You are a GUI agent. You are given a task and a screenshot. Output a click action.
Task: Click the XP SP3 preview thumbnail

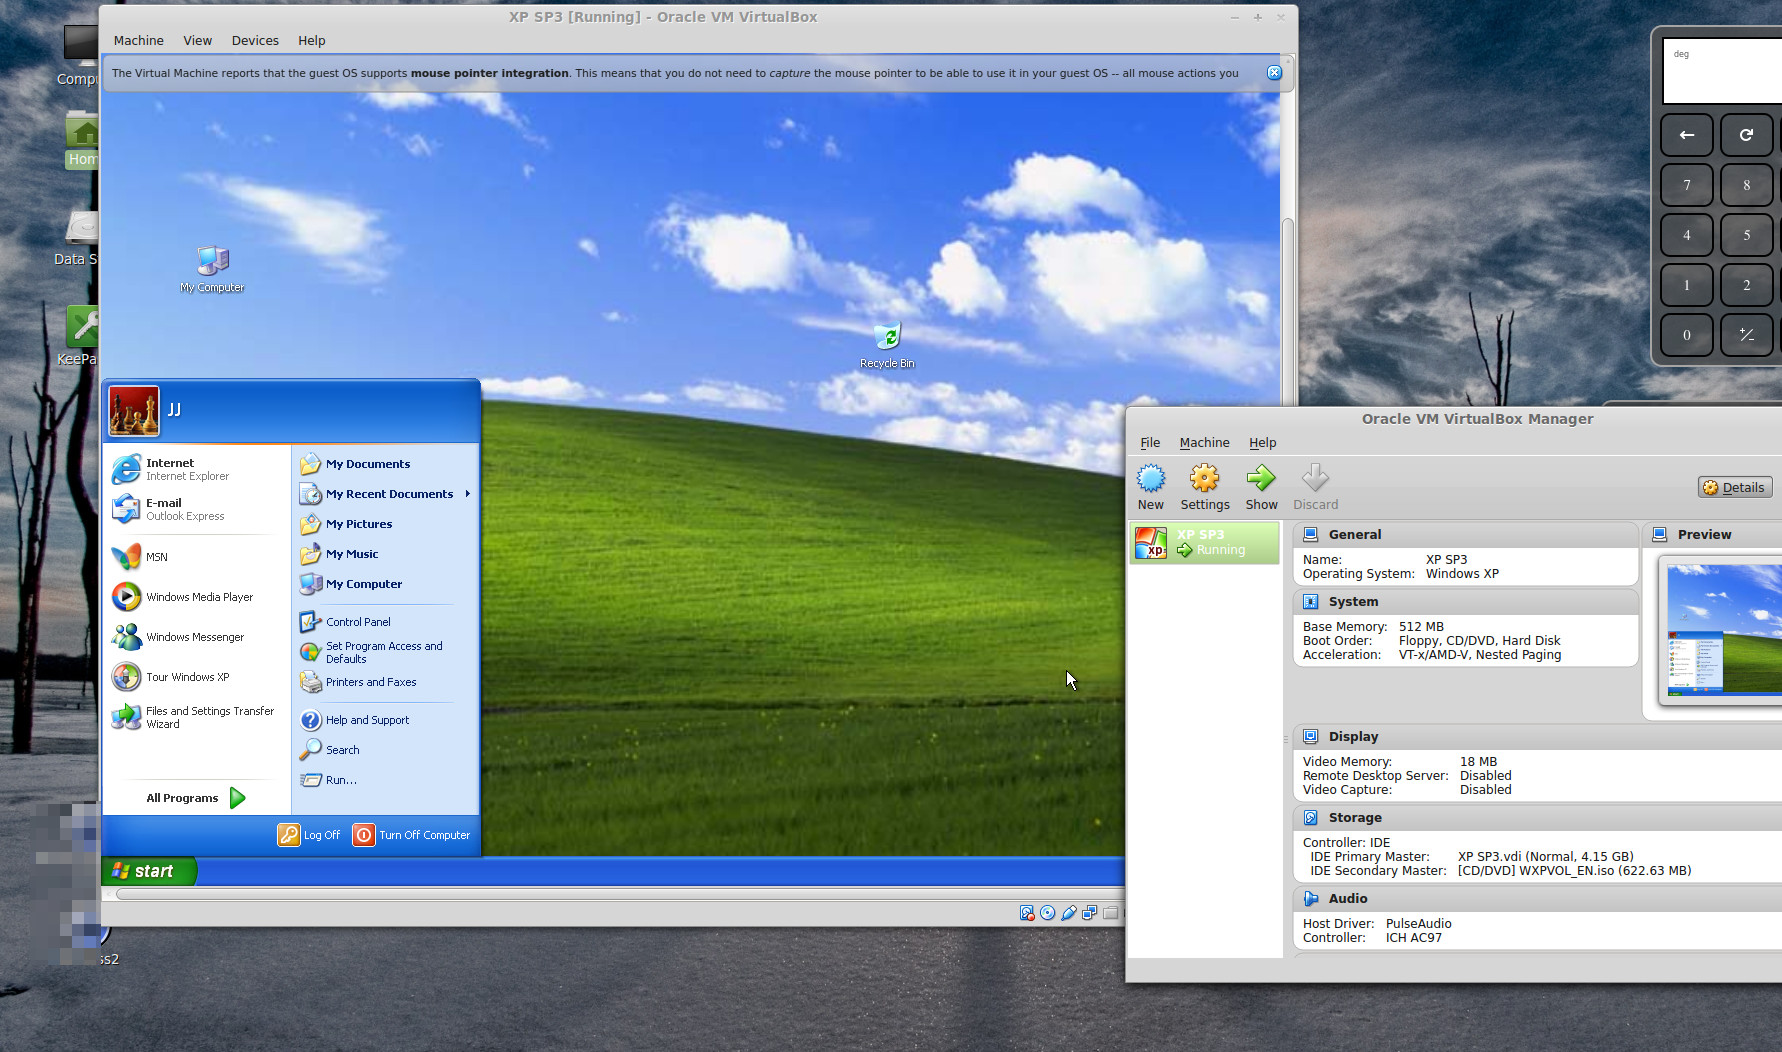pos(1722,630)
